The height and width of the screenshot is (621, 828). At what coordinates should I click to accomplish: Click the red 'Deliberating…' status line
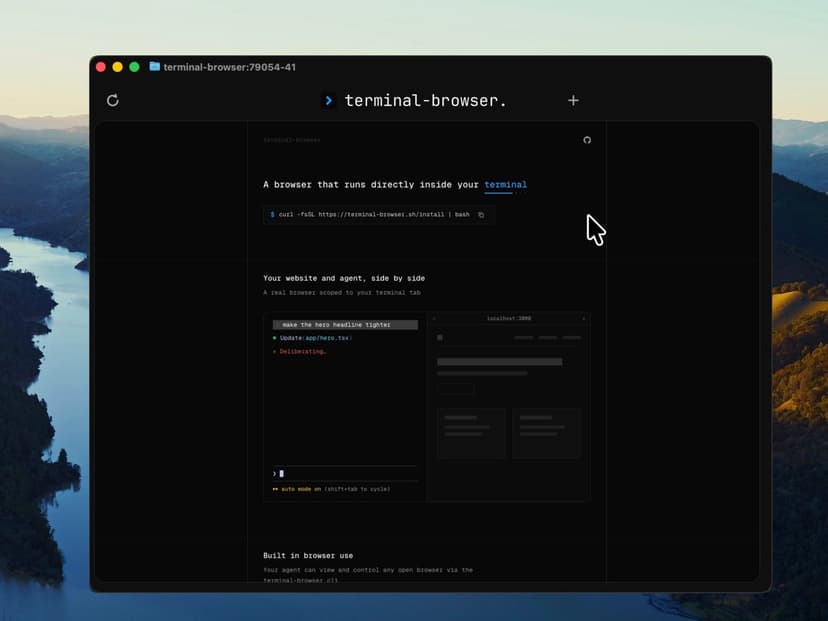click(303, 352)
